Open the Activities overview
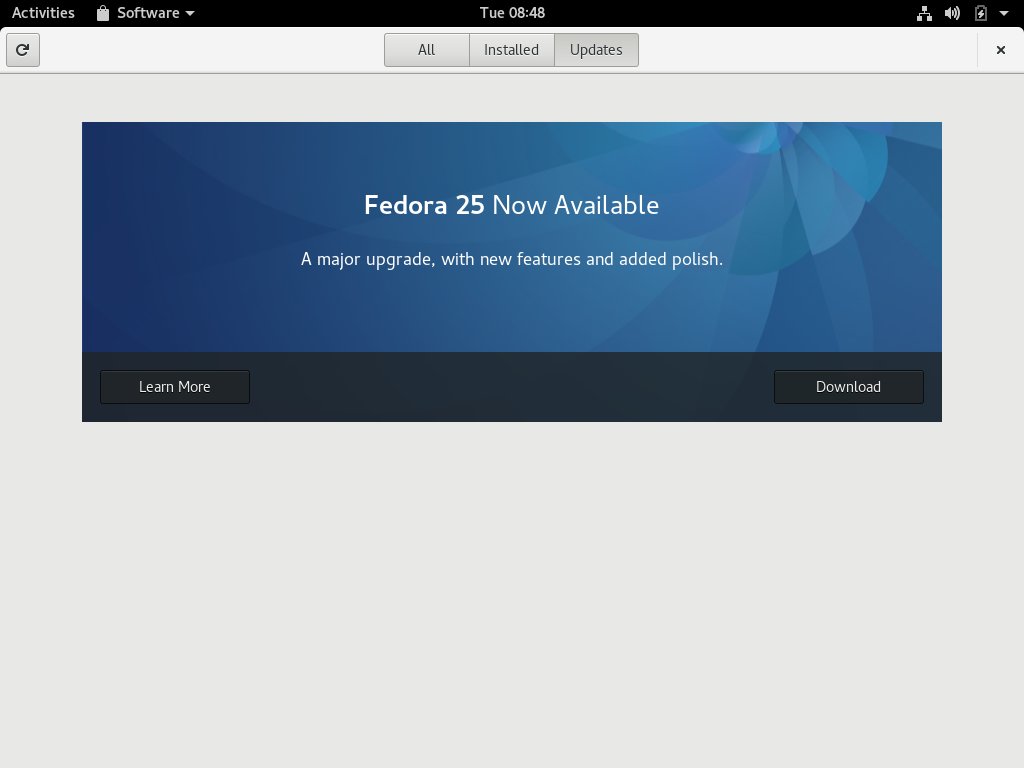 pos(43,13)
